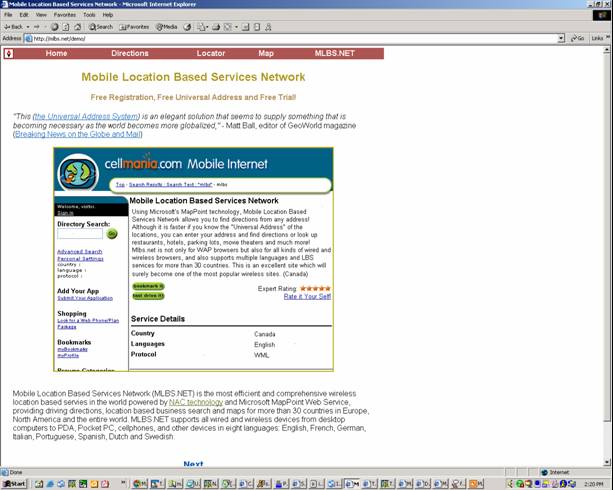Image resolution: width=613 pixels, height=490 pixels.
Task: Click Directions in the red navigation bar
Action: click(x=130, y=53)
